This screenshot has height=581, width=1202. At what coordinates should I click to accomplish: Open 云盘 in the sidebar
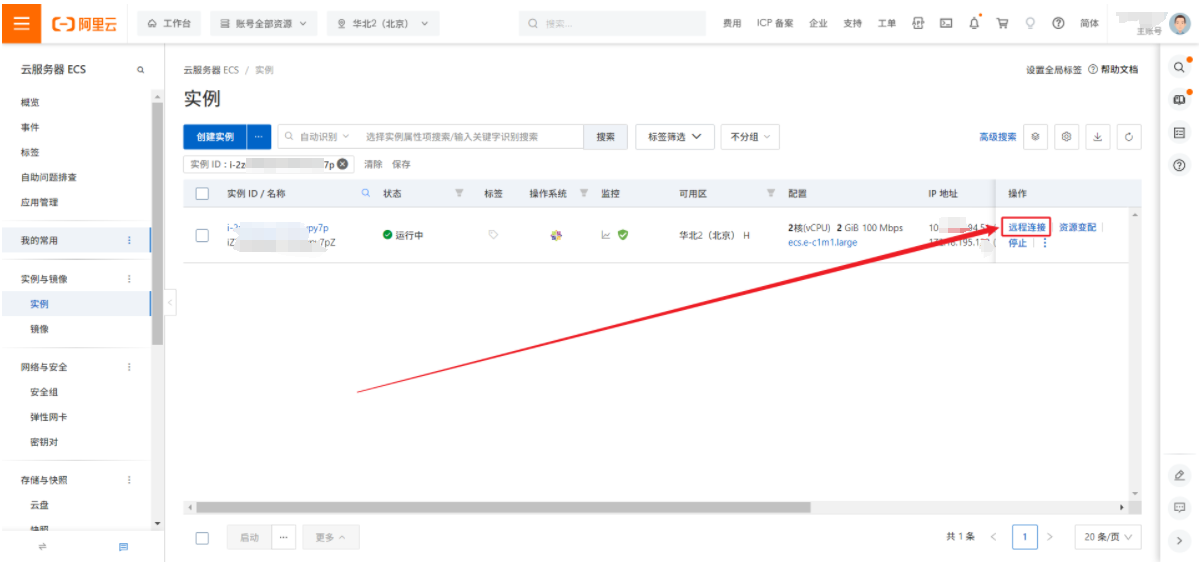(39, 505)
